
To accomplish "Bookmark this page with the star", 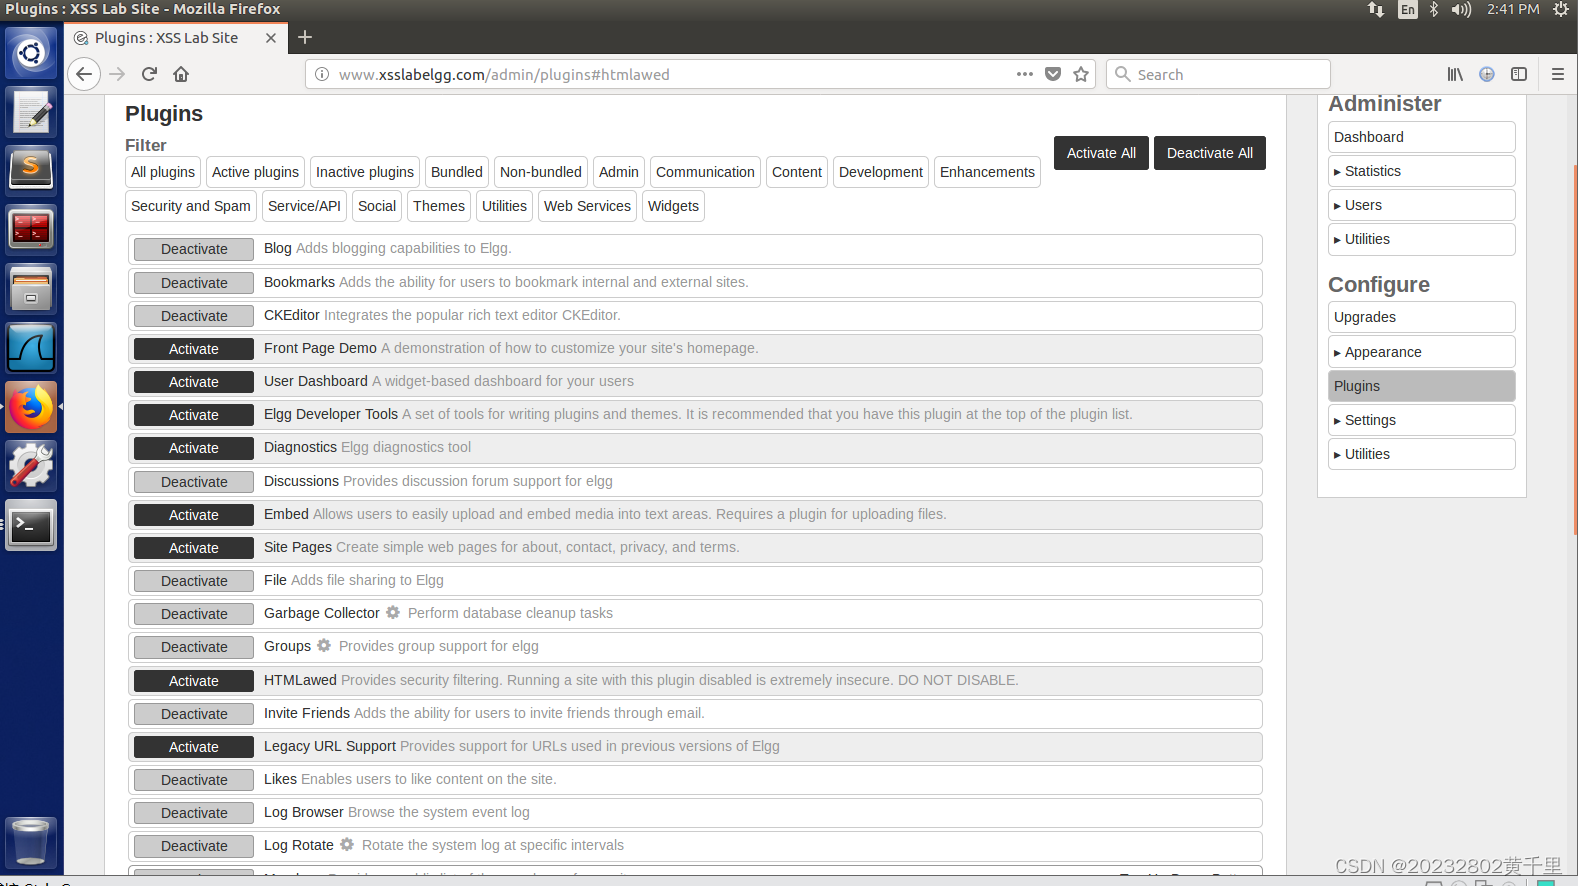I will tap(1081, 74).
